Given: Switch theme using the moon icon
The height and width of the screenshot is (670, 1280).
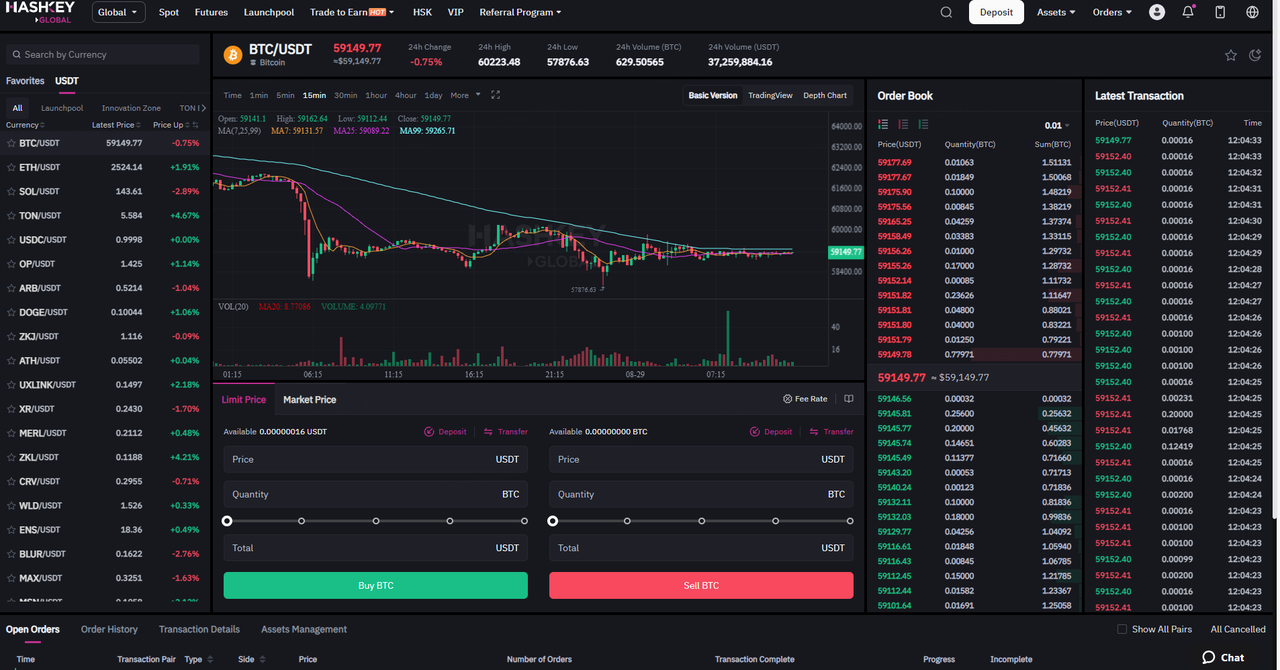Looking at the screenshot, I should [1256, 55].
